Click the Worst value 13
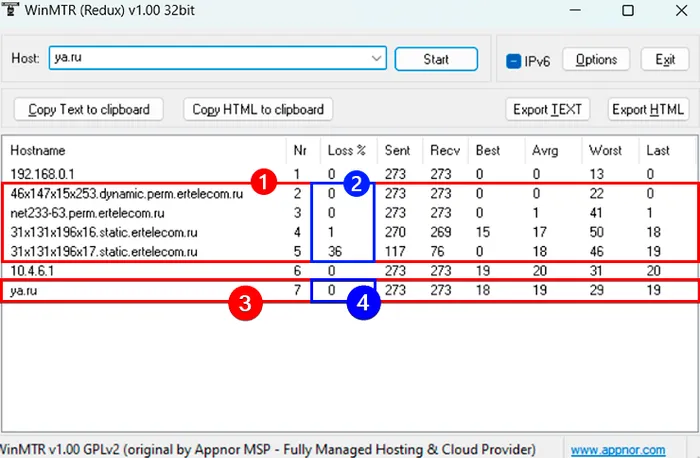Viewport: 700px width, 458px height. tap(596, 174)
